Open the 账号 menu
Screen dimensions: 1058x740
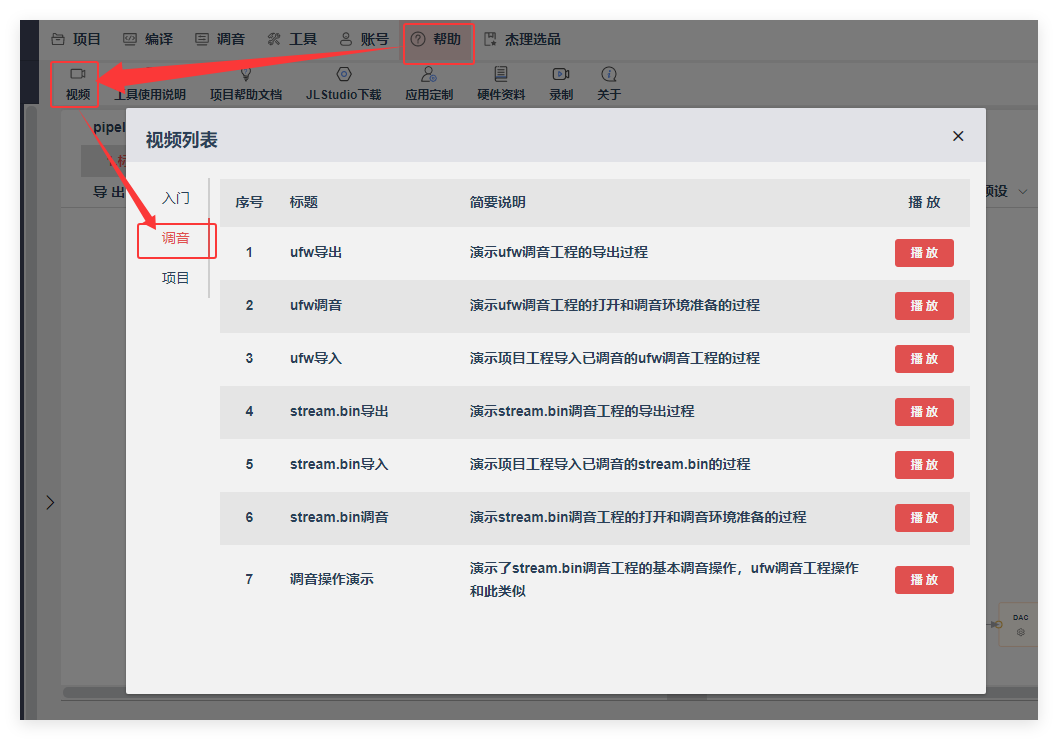[364, 39]
